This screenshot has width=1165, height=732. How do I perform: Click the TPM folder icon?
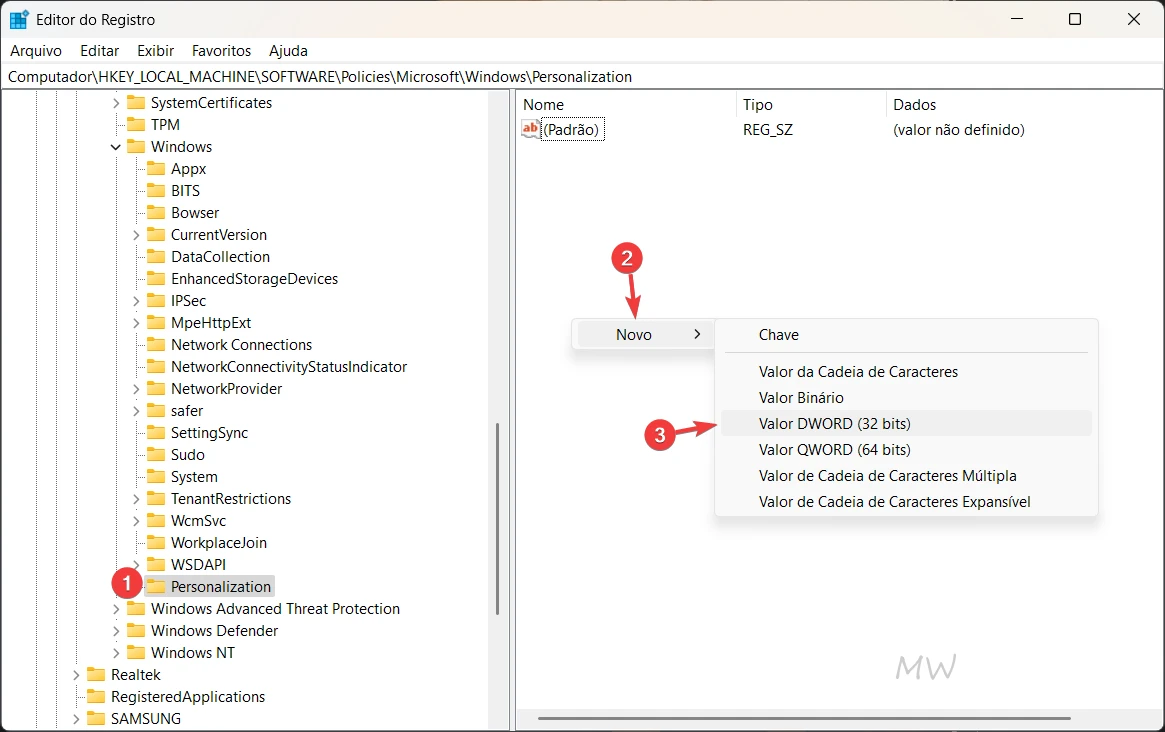(x=136, y=125)
